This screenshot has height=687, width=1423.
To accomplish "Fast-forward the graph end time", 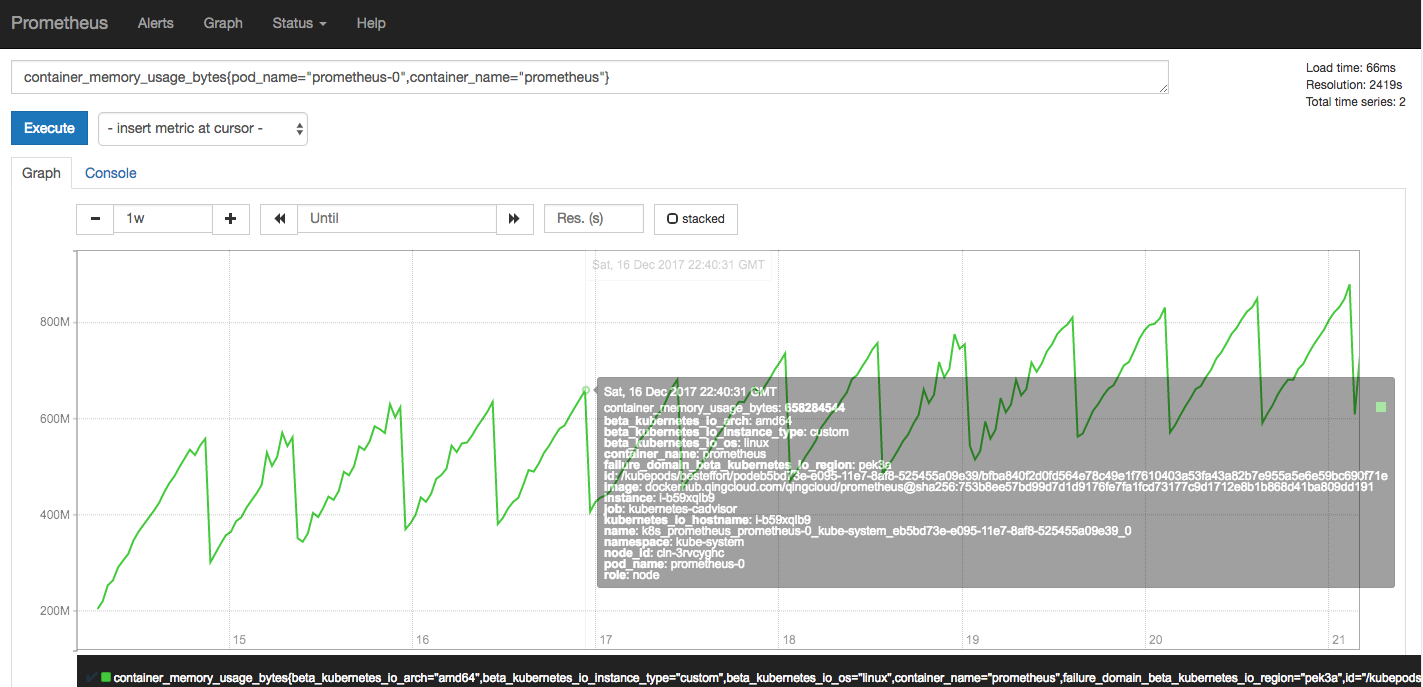I will pyautogui.click(x=515, y=219).
